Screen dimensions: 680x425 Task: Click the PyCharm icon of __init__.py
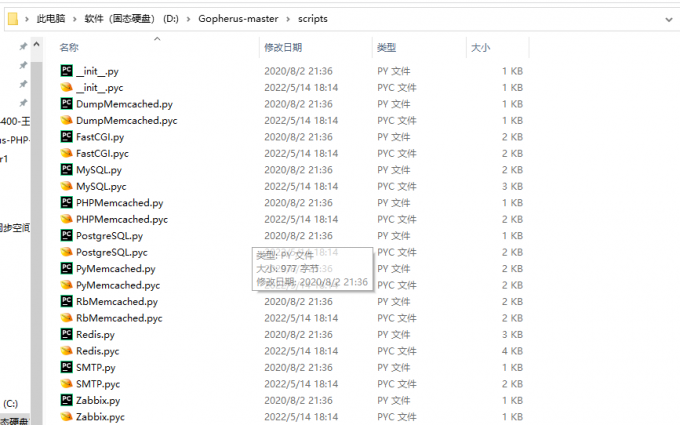point(66,71)
